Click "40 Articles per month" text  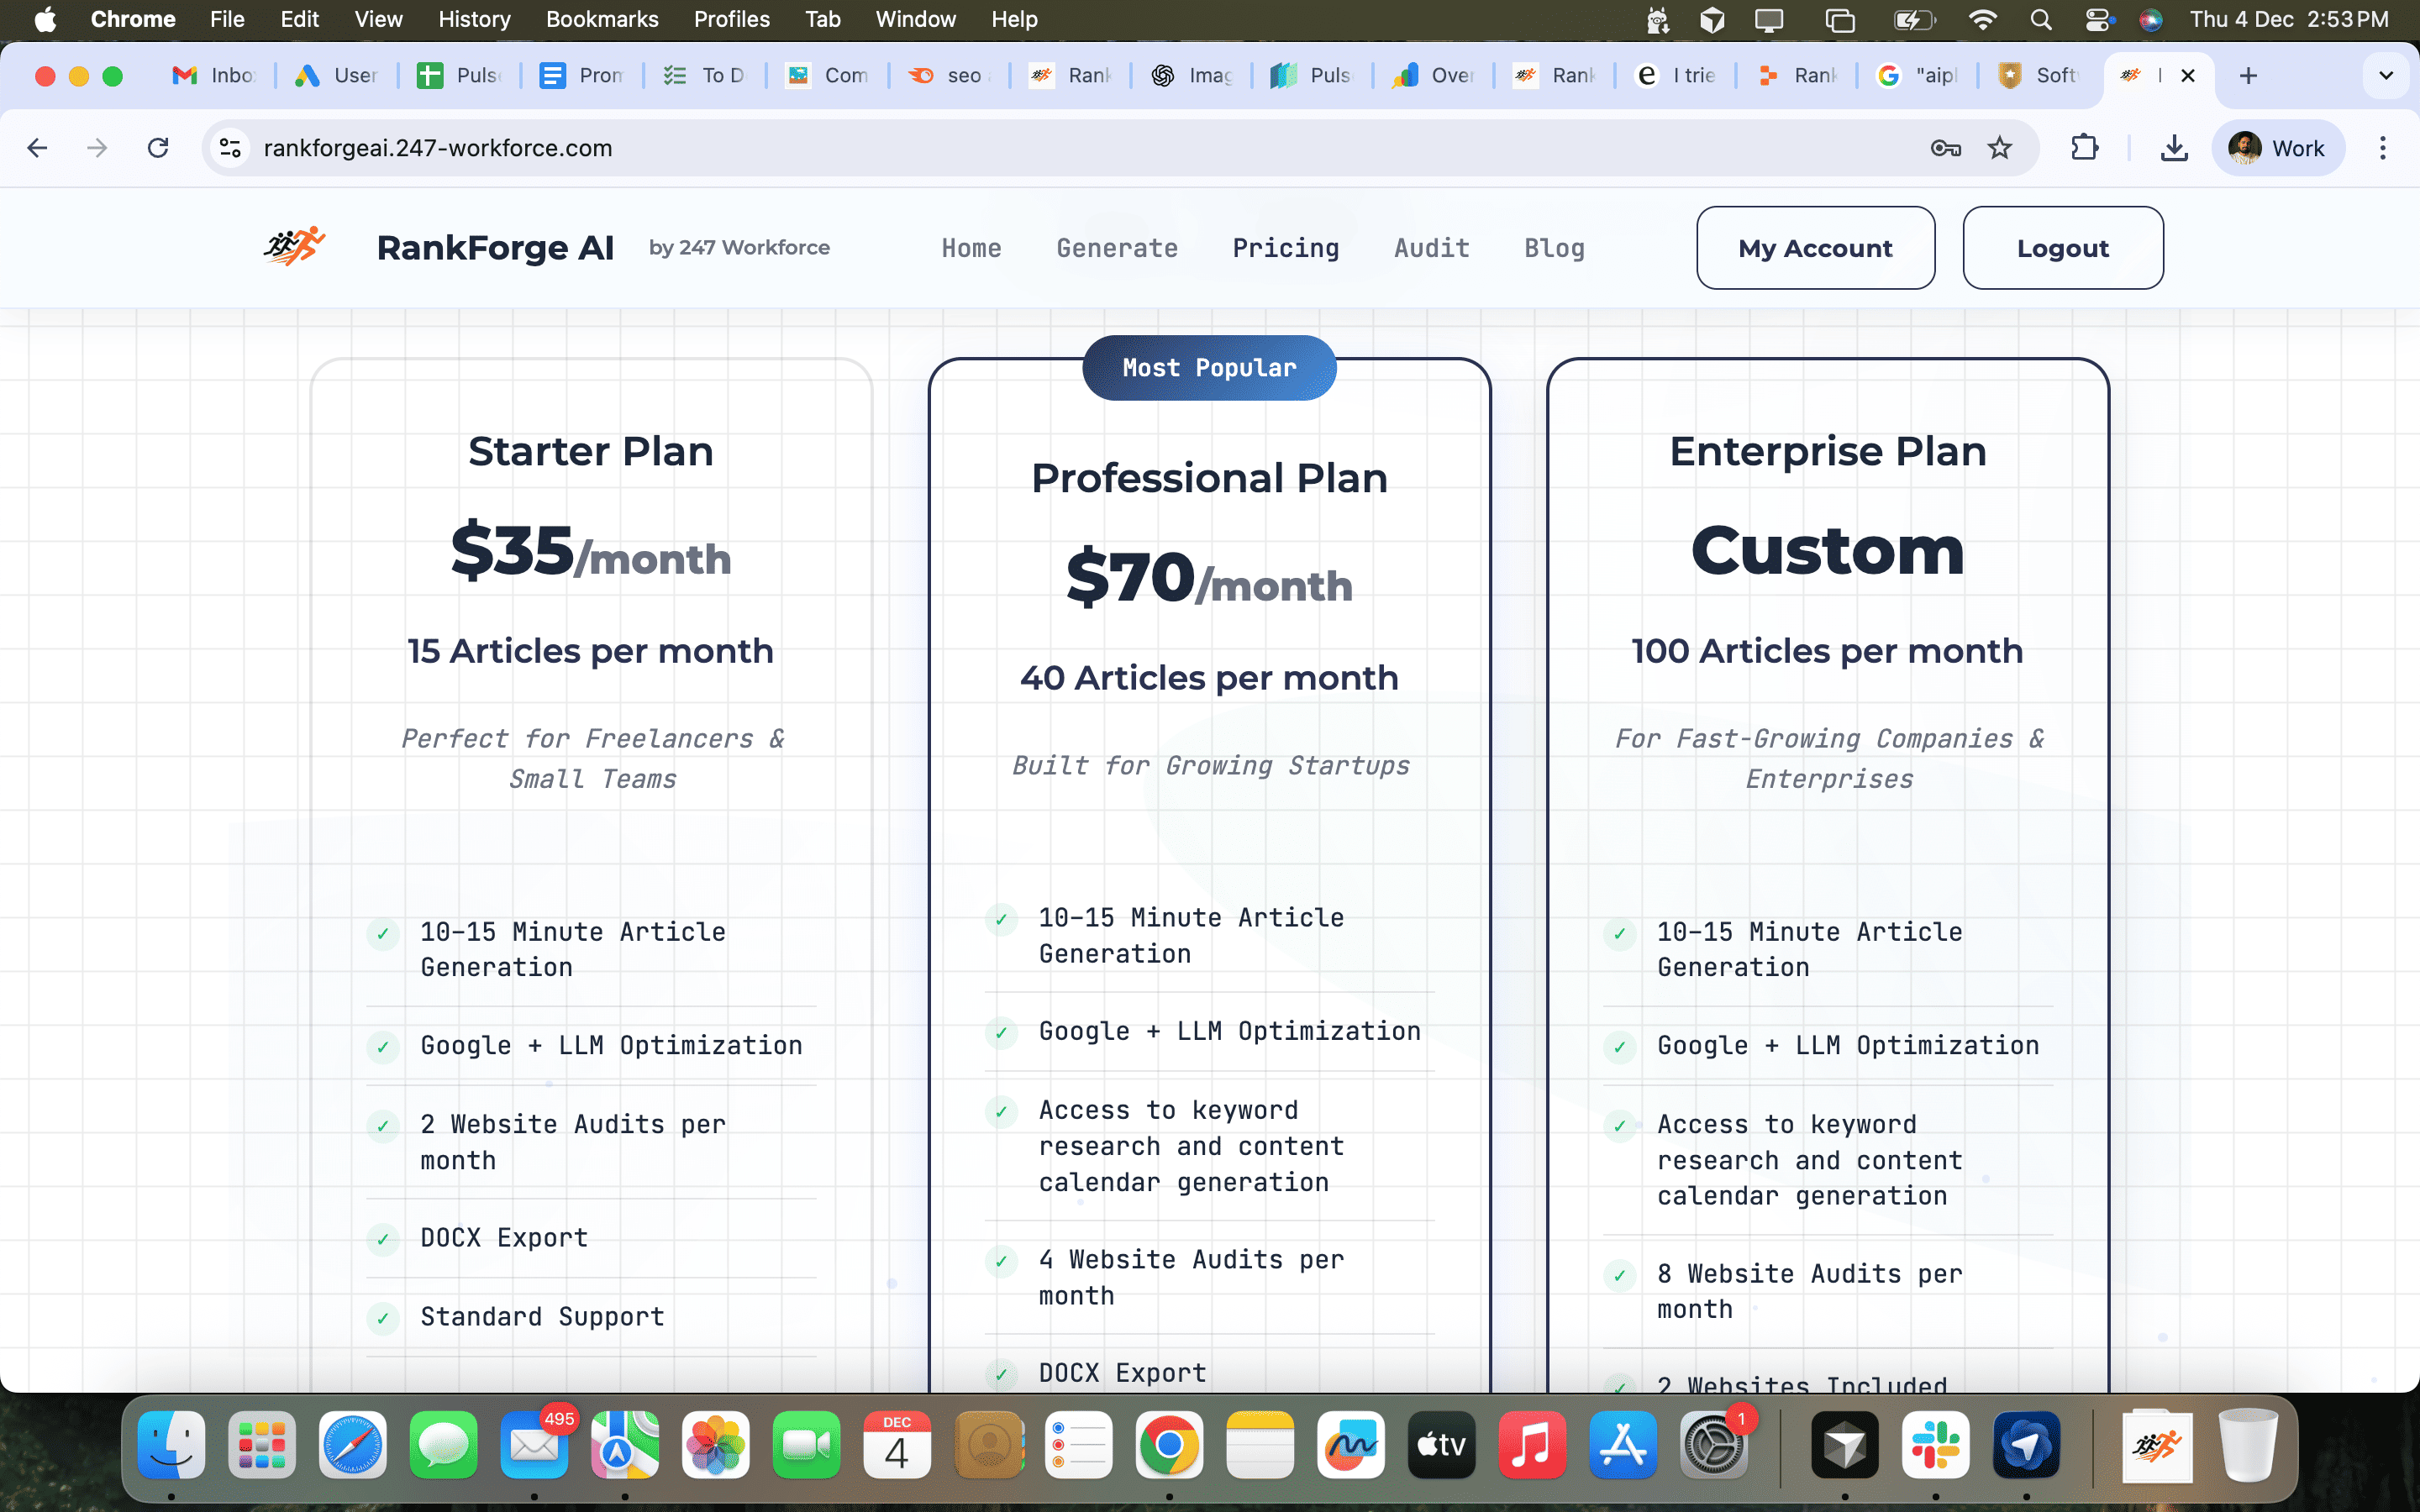click(x=1210, y=678)
